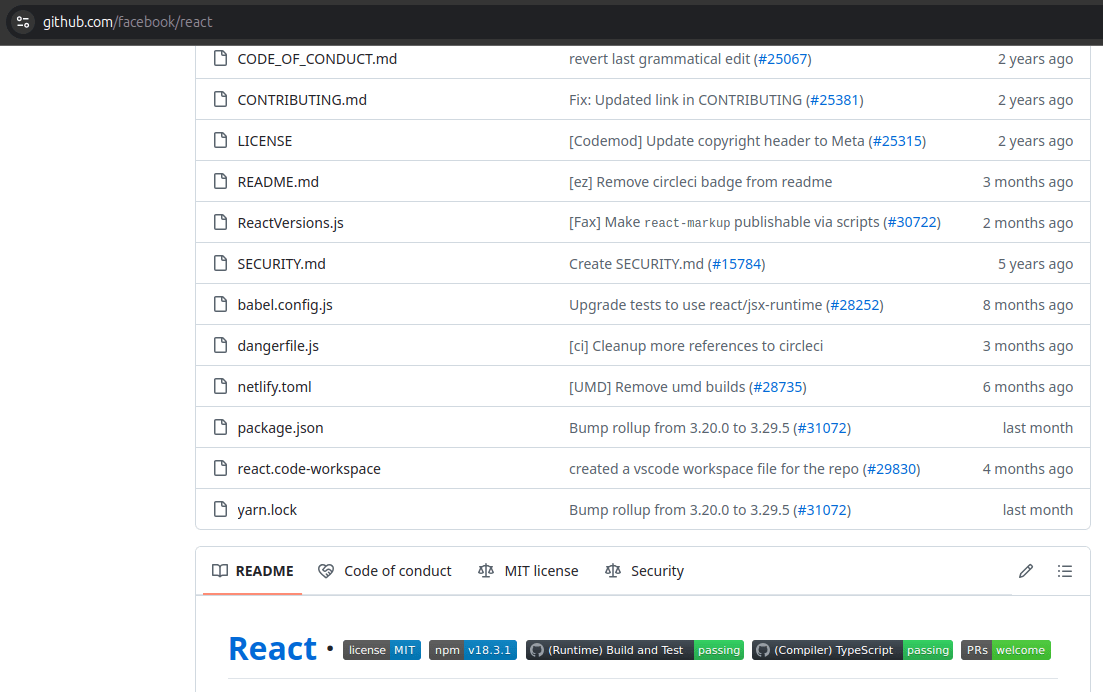Click the site information icon in address bar
This screenshot has width=1103, height=692.
[23, 22]
